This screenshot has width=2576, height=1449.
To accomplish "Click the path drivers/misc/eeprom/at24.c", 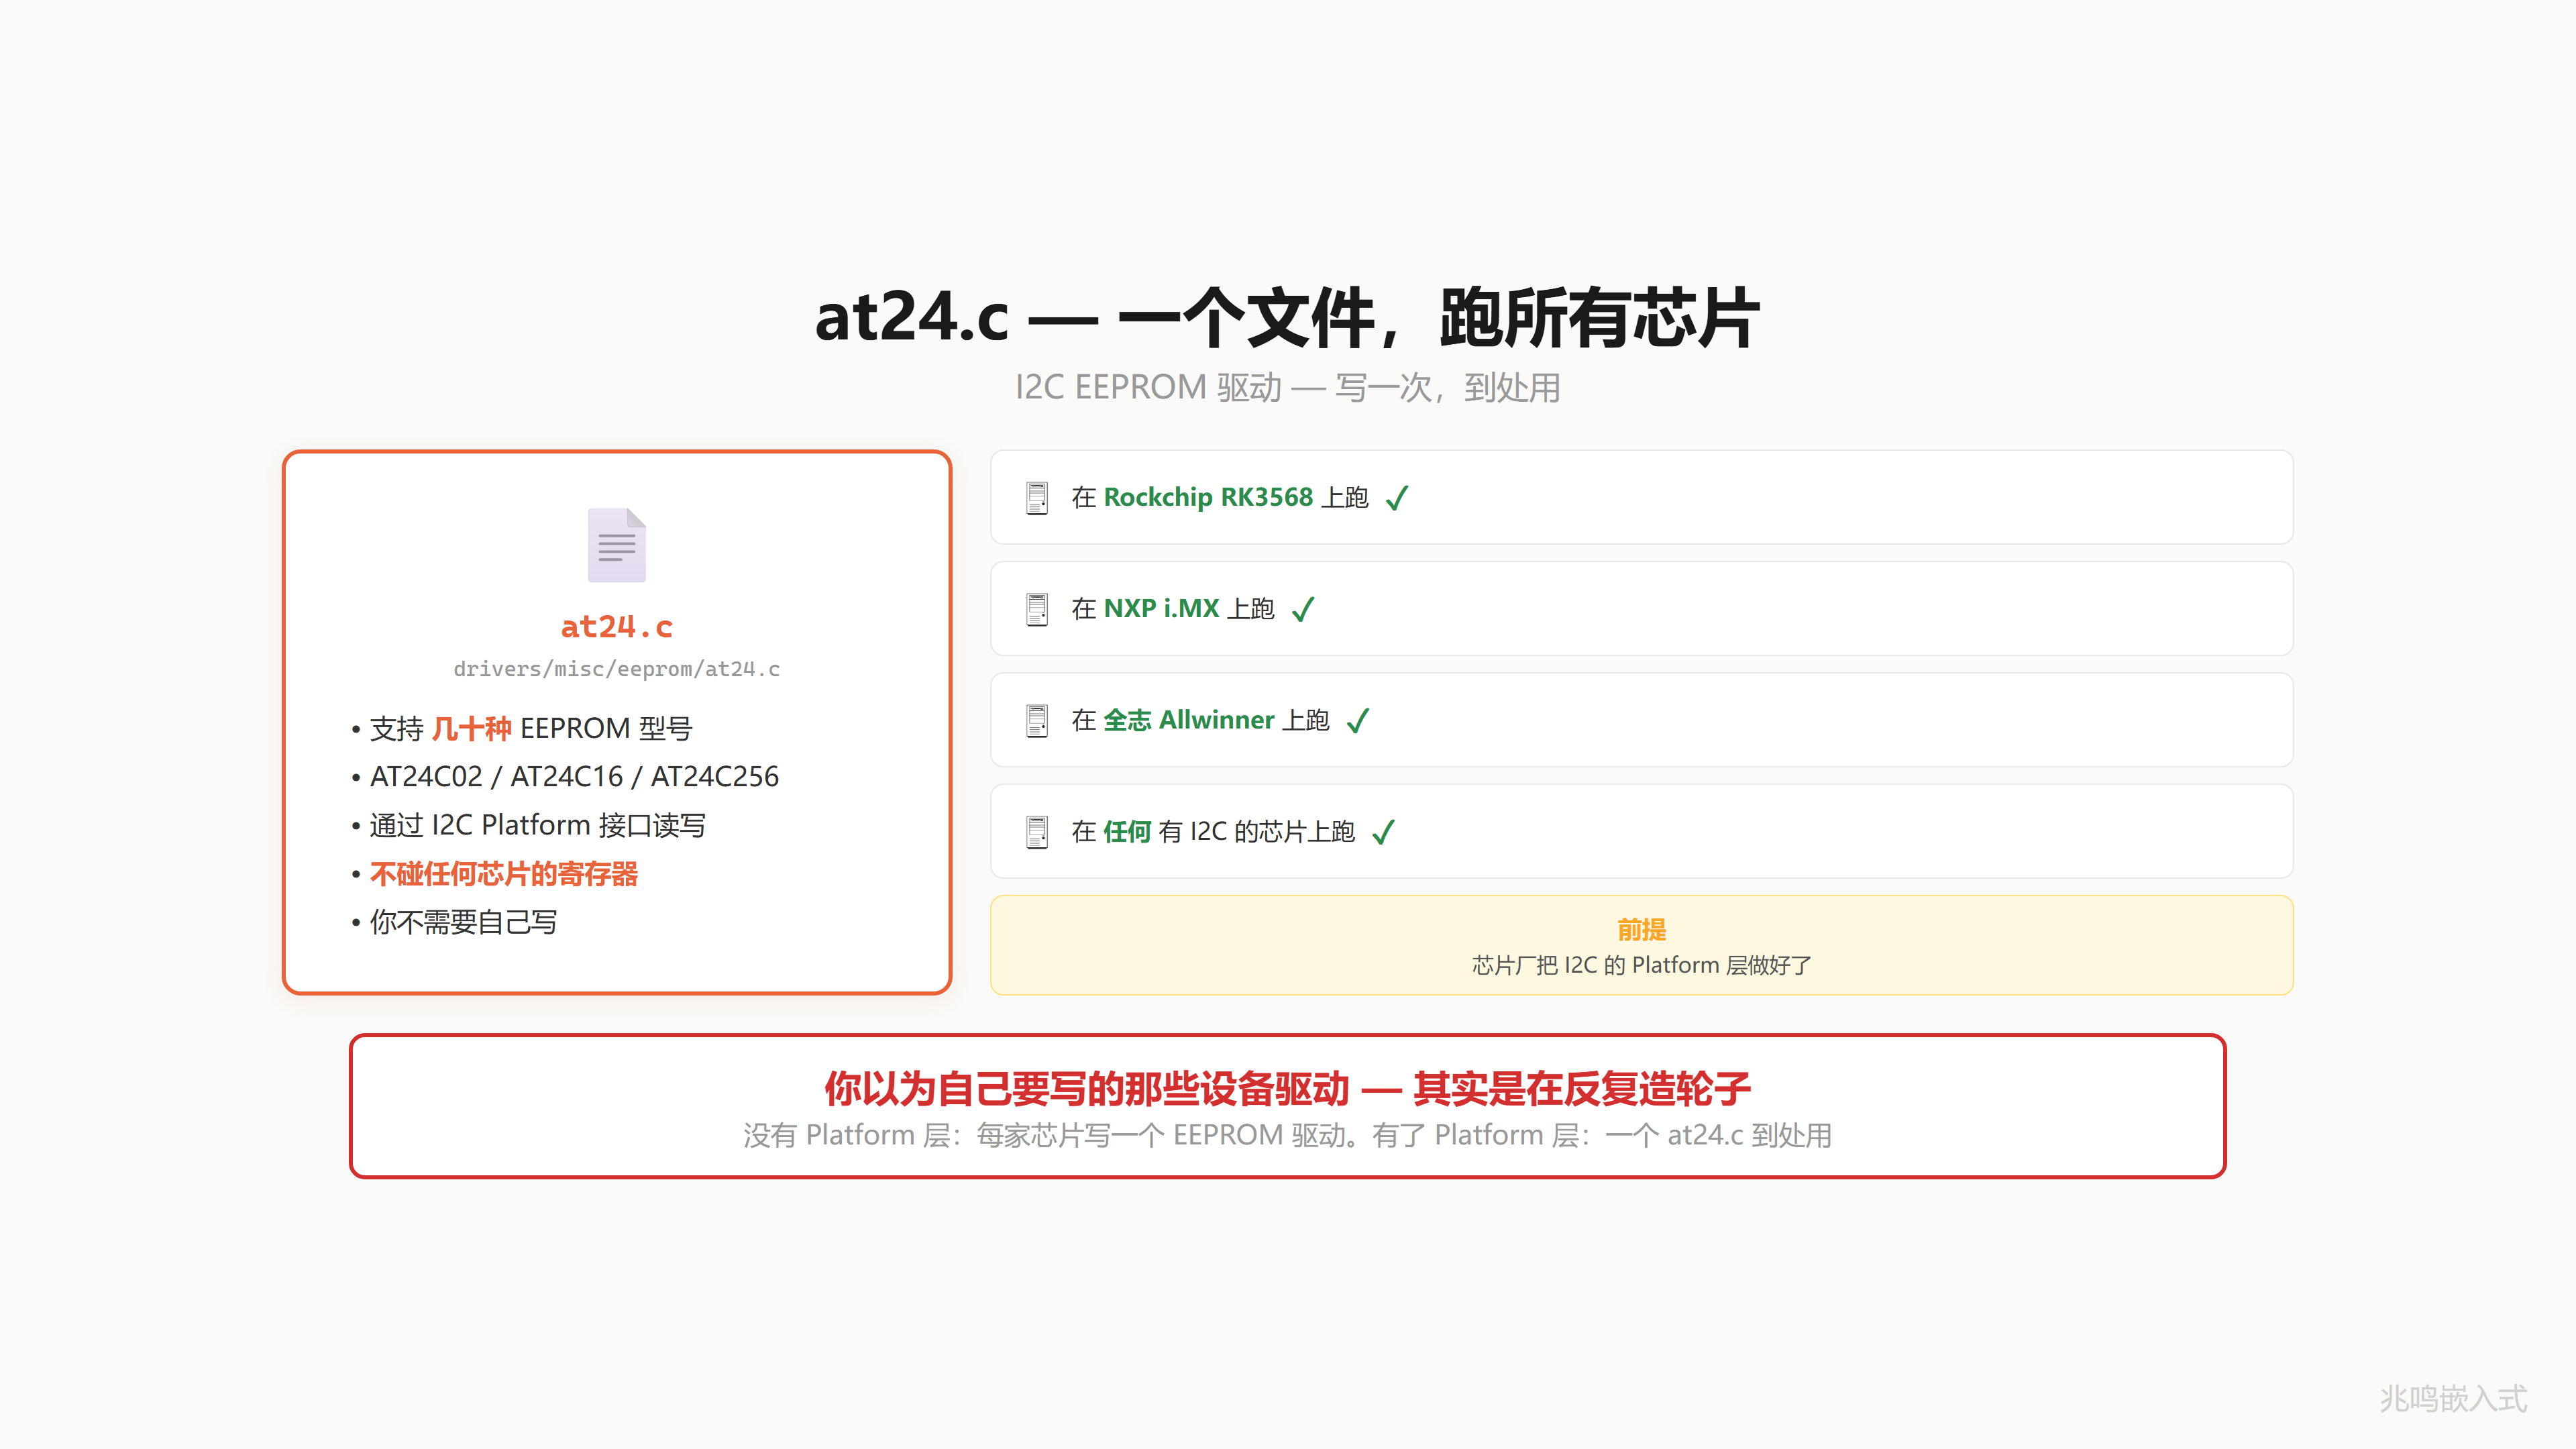I will pyautogui.click(x=616, y=669).
